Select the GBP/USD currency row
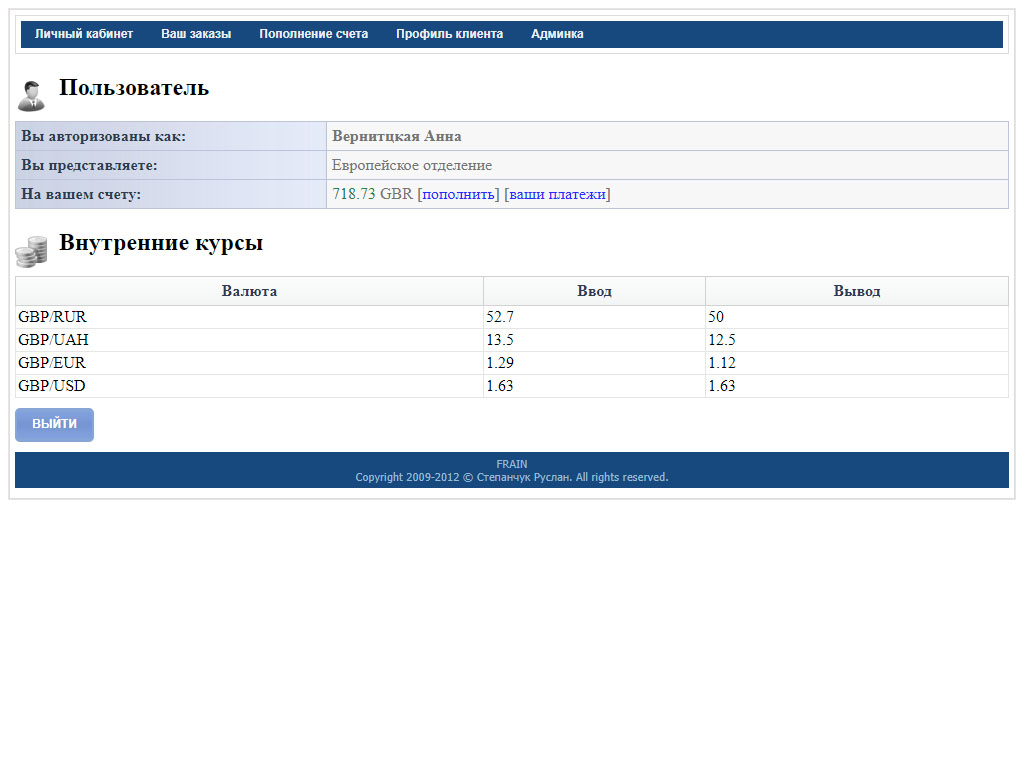Screen dimensions: 1024x768 (x=512, y=385)
